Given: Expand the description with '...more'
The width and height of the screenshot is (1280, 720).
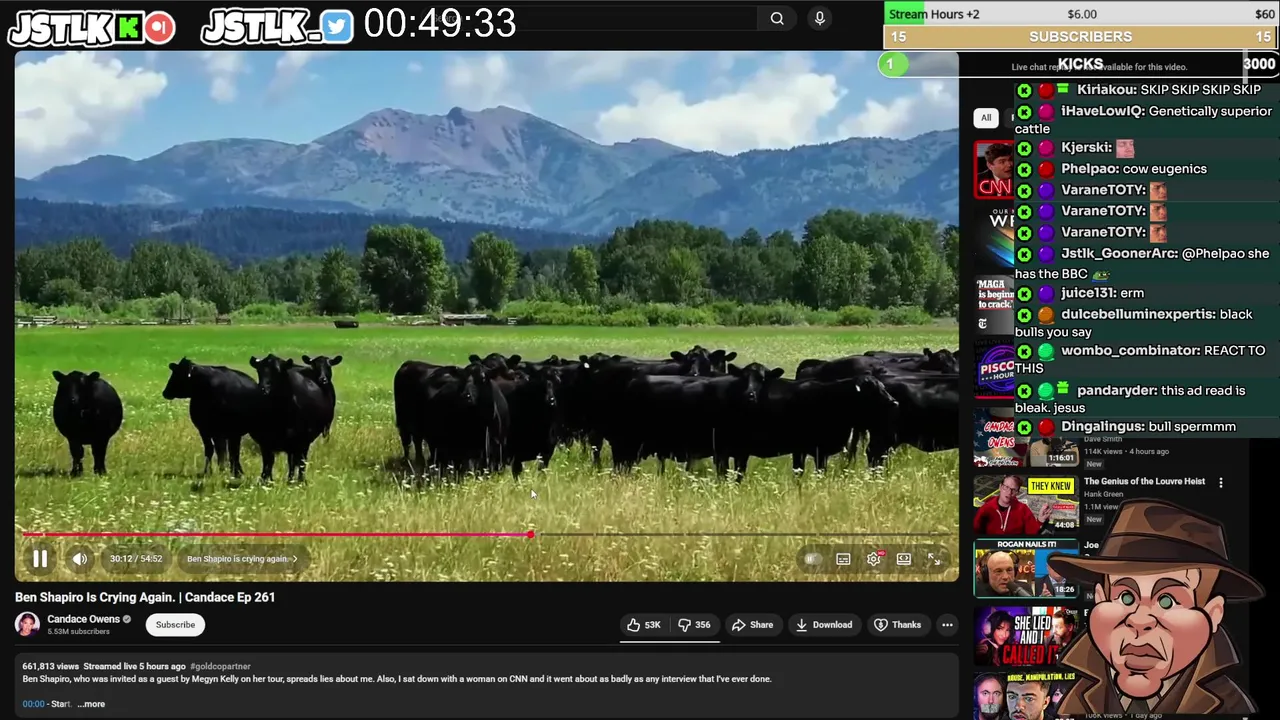Looking at the screenshot, I should (91, 704).
